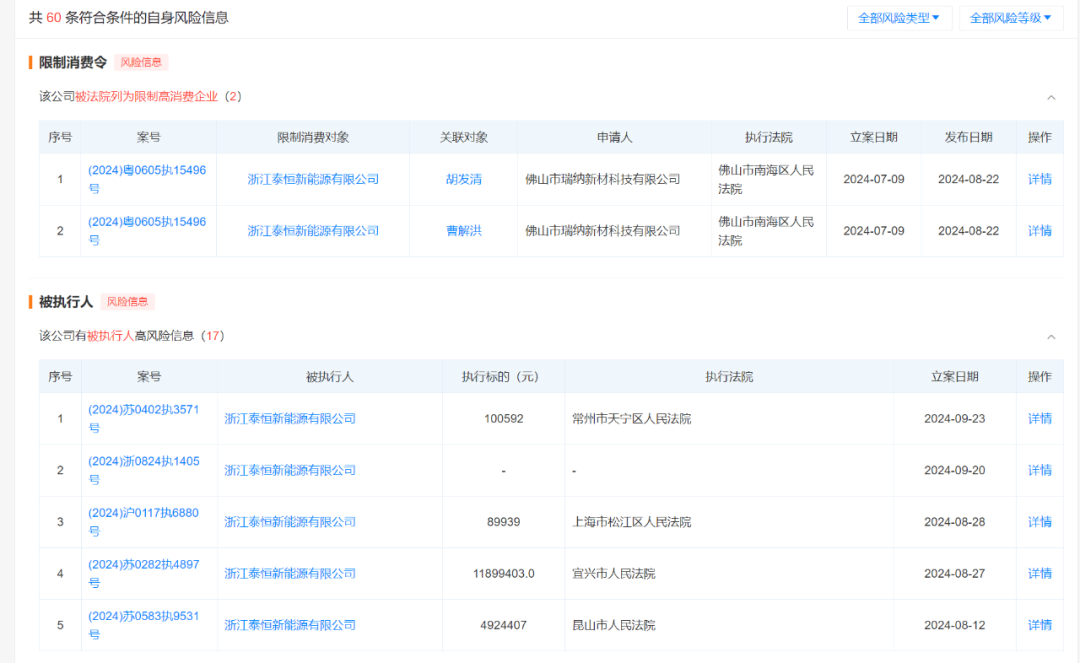1080x663 pixels.
Task: Collapse the 限制消费令 section chevron
Action: pyautogui.click(x=1051, y=98)
